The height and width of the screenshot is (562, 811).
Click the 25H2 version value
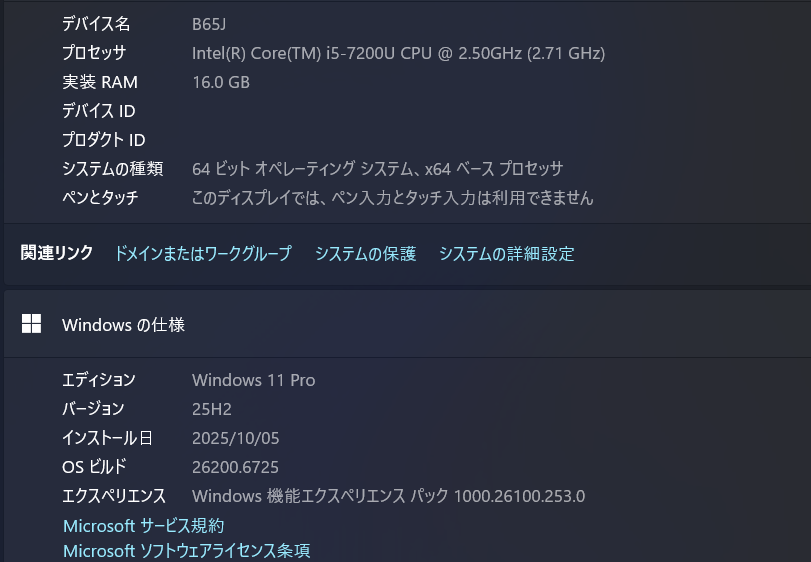coord(212,409)
